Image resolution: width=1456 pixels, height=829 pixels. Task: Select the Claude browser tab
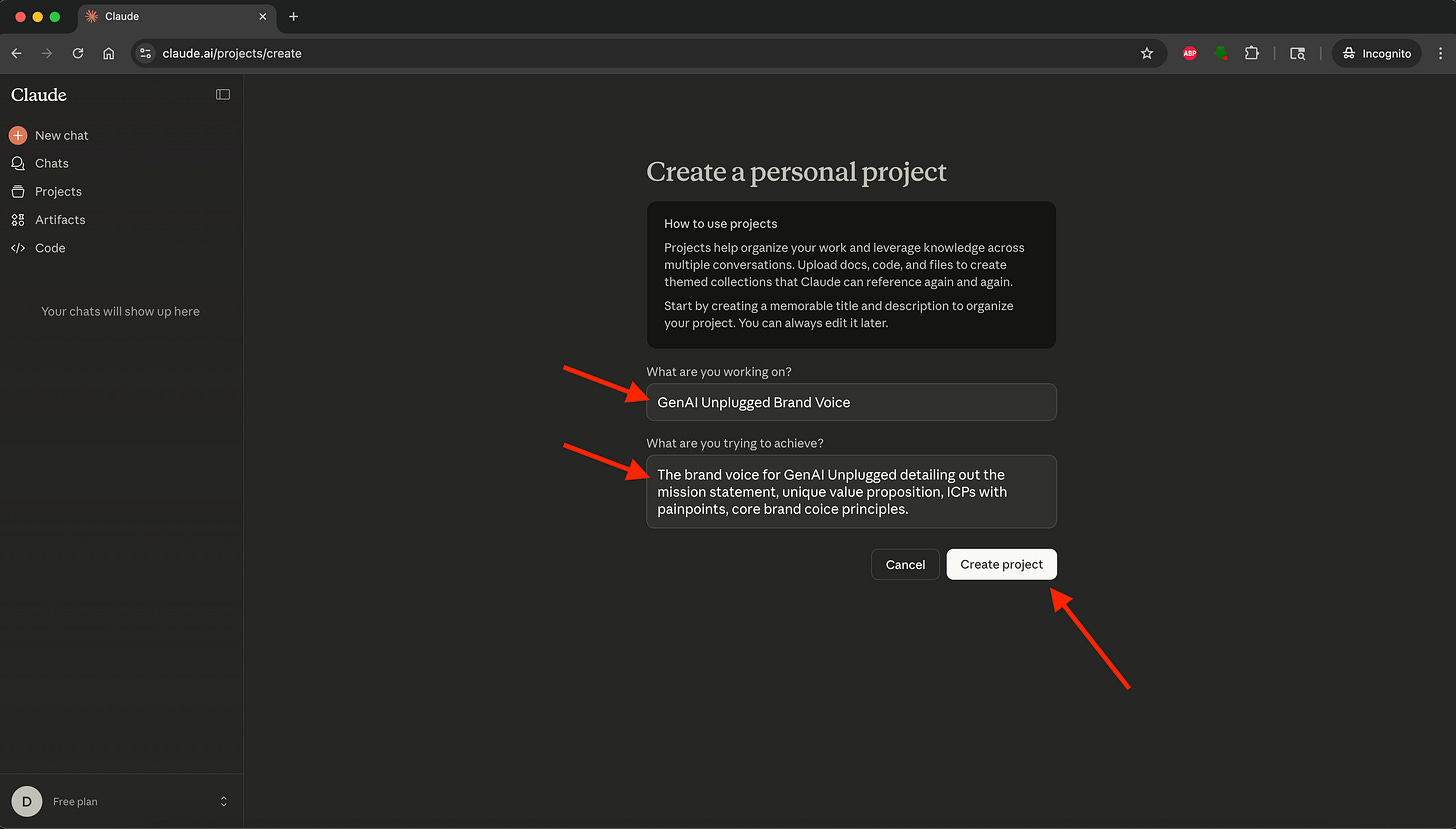[177, 17]
